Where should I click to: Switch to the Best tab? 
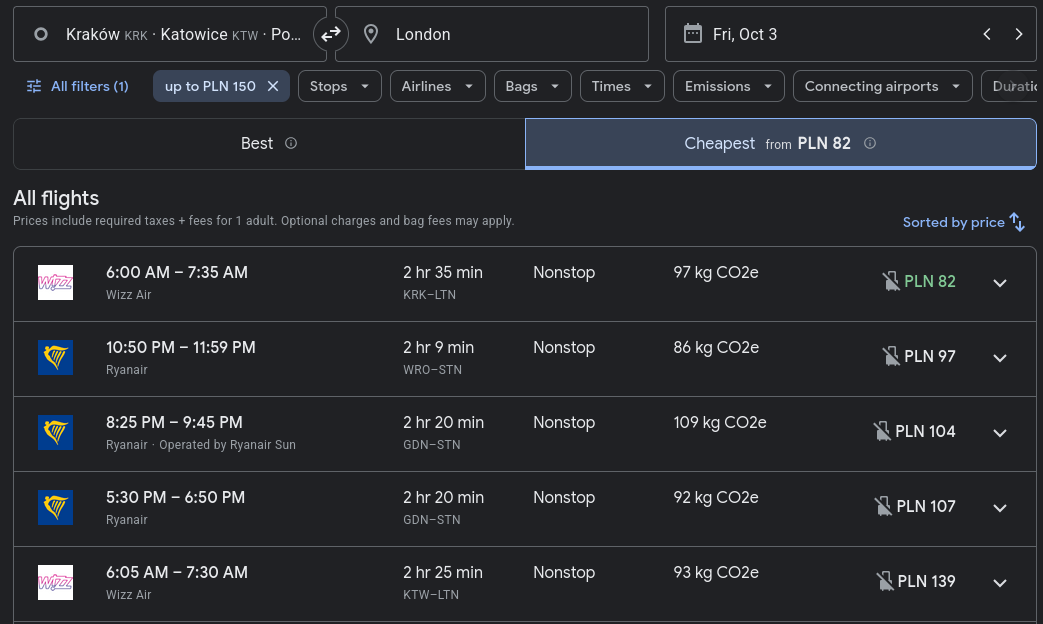pos(269,144)
